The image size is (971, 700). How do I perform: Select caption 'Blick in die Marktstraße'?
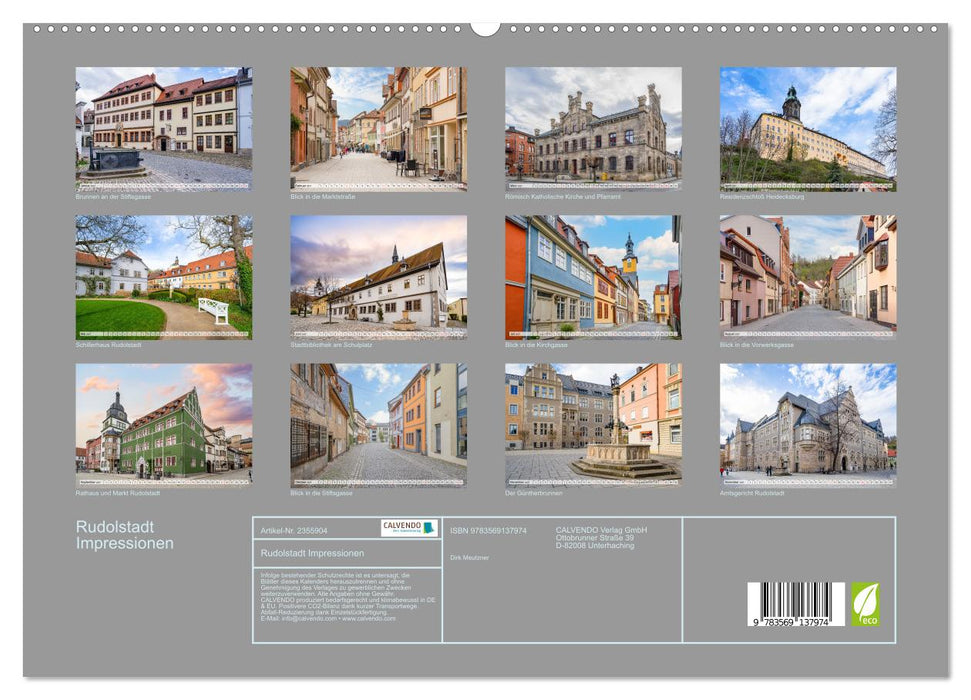pos(323,197)
